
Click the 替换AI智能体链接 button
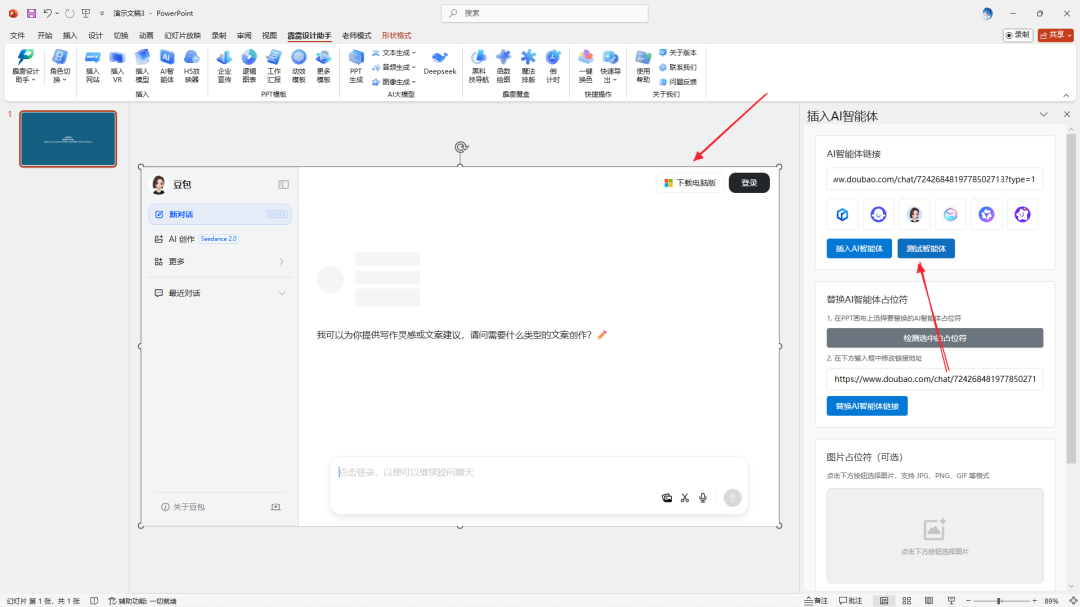pos(866,406)
